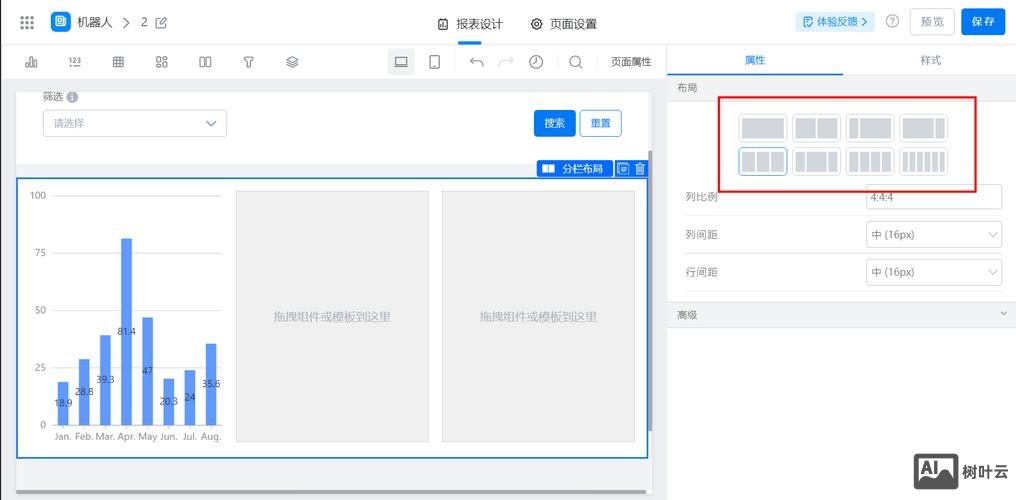Click the canvas vertical scrollbar
Image resolution: width=1016 pixels, height=500 pixels.
pyautogui.click(x=650, y=291)
